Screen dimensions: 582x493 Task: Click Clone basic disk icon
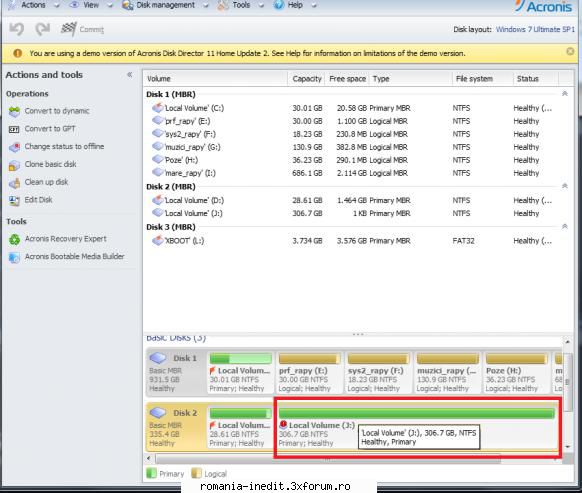click(14, 165)
